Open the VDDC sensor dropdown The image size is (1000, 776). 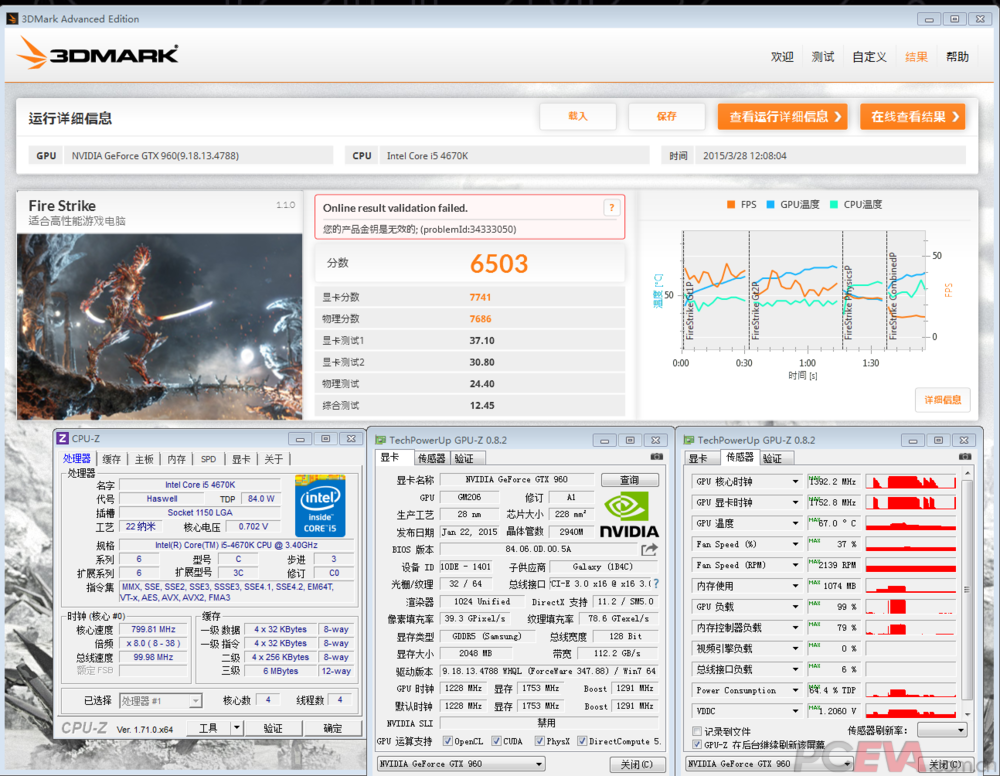click(795, 711)
